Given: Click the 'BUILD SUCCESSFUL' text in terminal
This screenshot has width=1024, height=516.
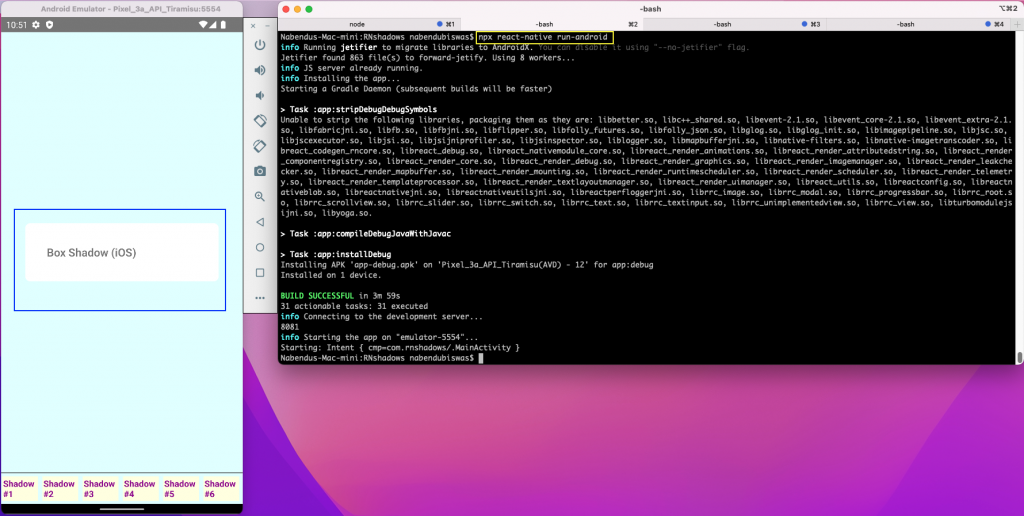Looking at the screenshot, I should point(317,296).
